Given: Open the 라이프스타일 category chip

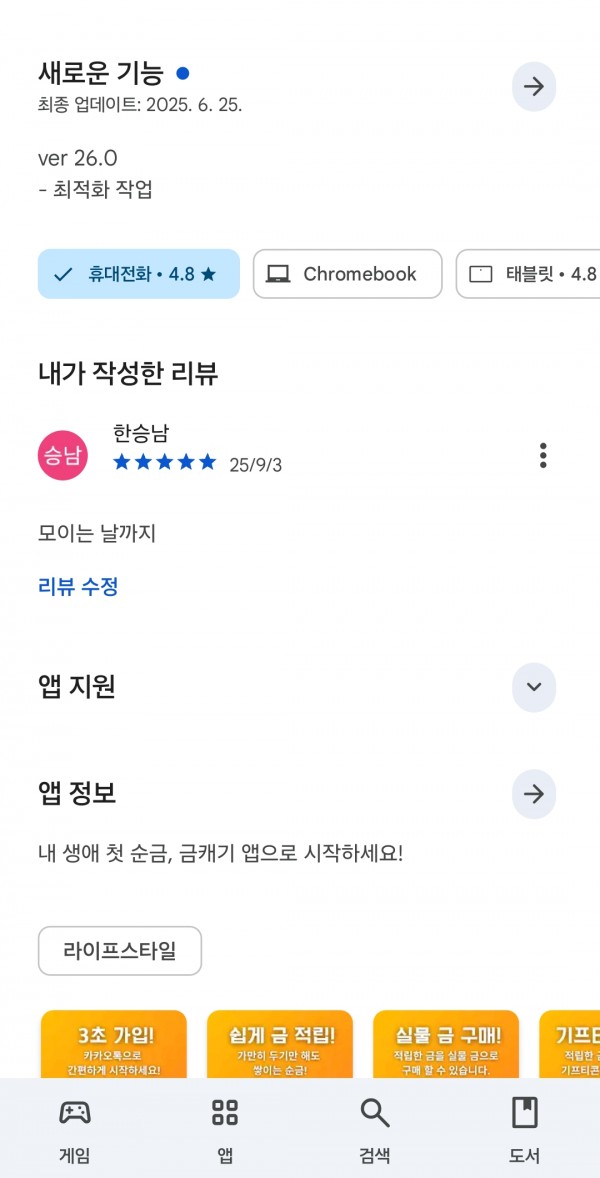Looking at the screenshot, I should coord(120,951).
